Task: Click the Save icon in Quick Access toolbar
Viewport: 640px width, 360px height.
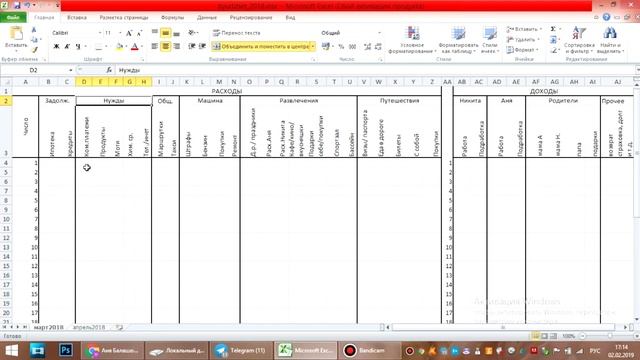Action: 17,6
